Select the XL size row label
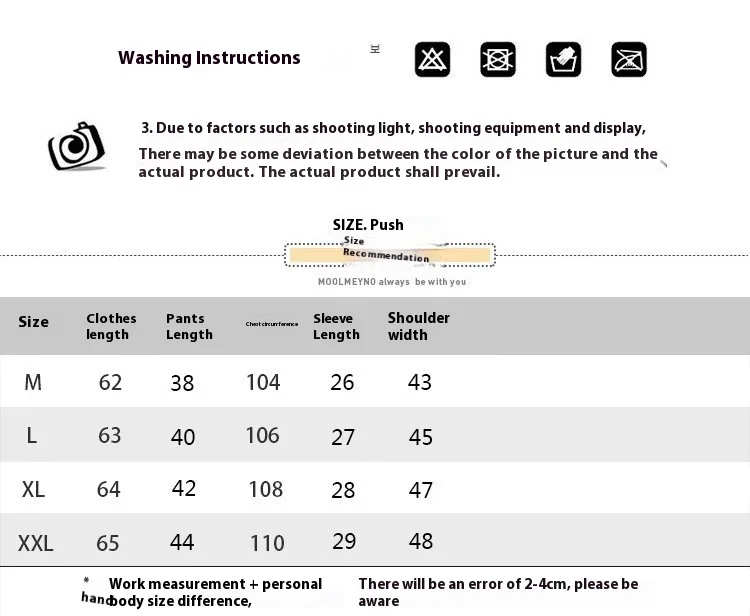The width and height of the screenshot is (750, 616). pos(33,489)
